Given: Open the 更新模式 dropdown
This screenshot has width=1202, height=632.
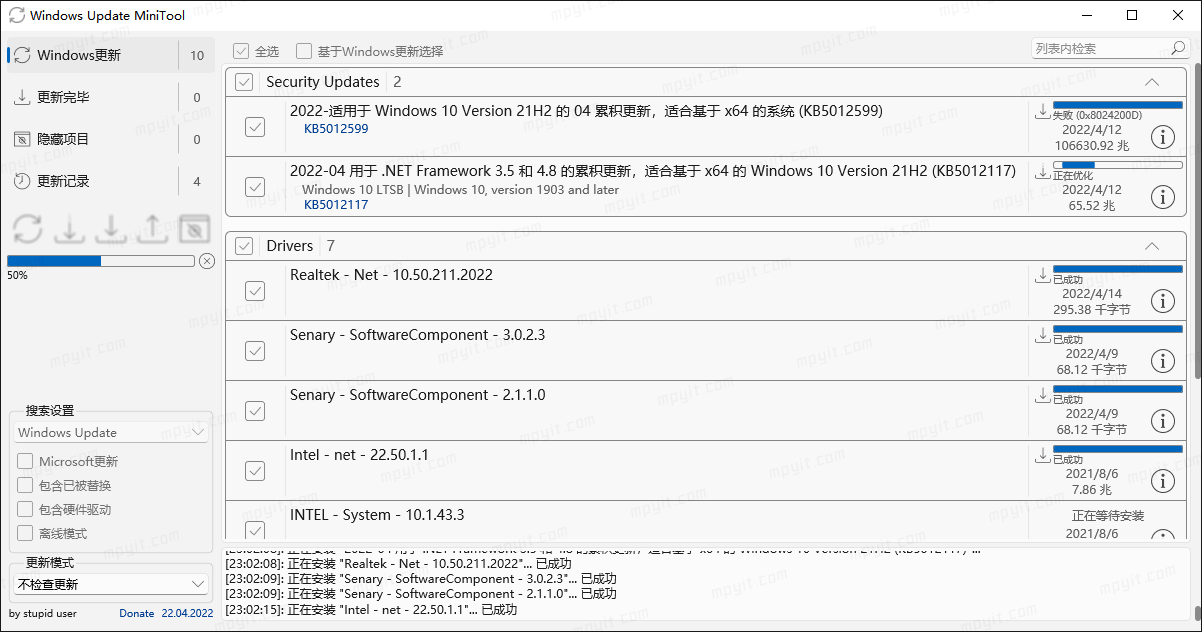Looking at the screenshot, I should (x=110, y=582).
